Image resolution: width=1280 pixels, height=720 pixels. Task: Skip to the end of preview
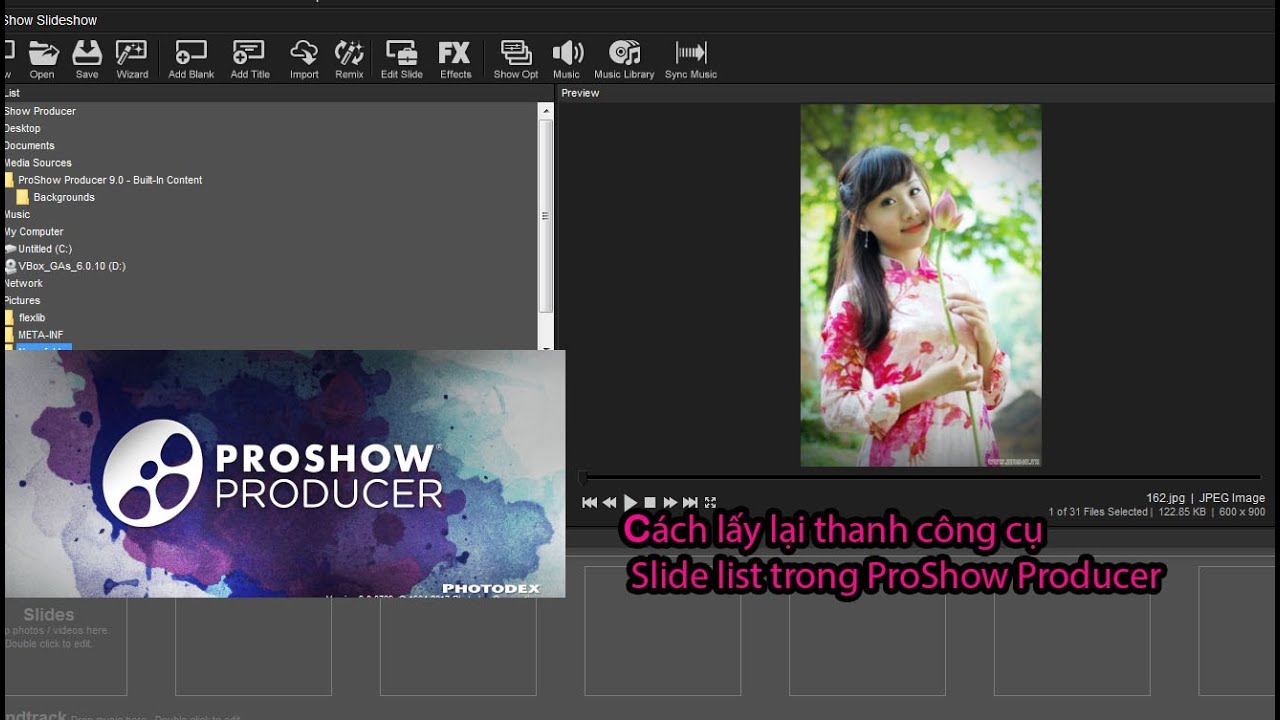pyautogui.click(x=690, y=502)
